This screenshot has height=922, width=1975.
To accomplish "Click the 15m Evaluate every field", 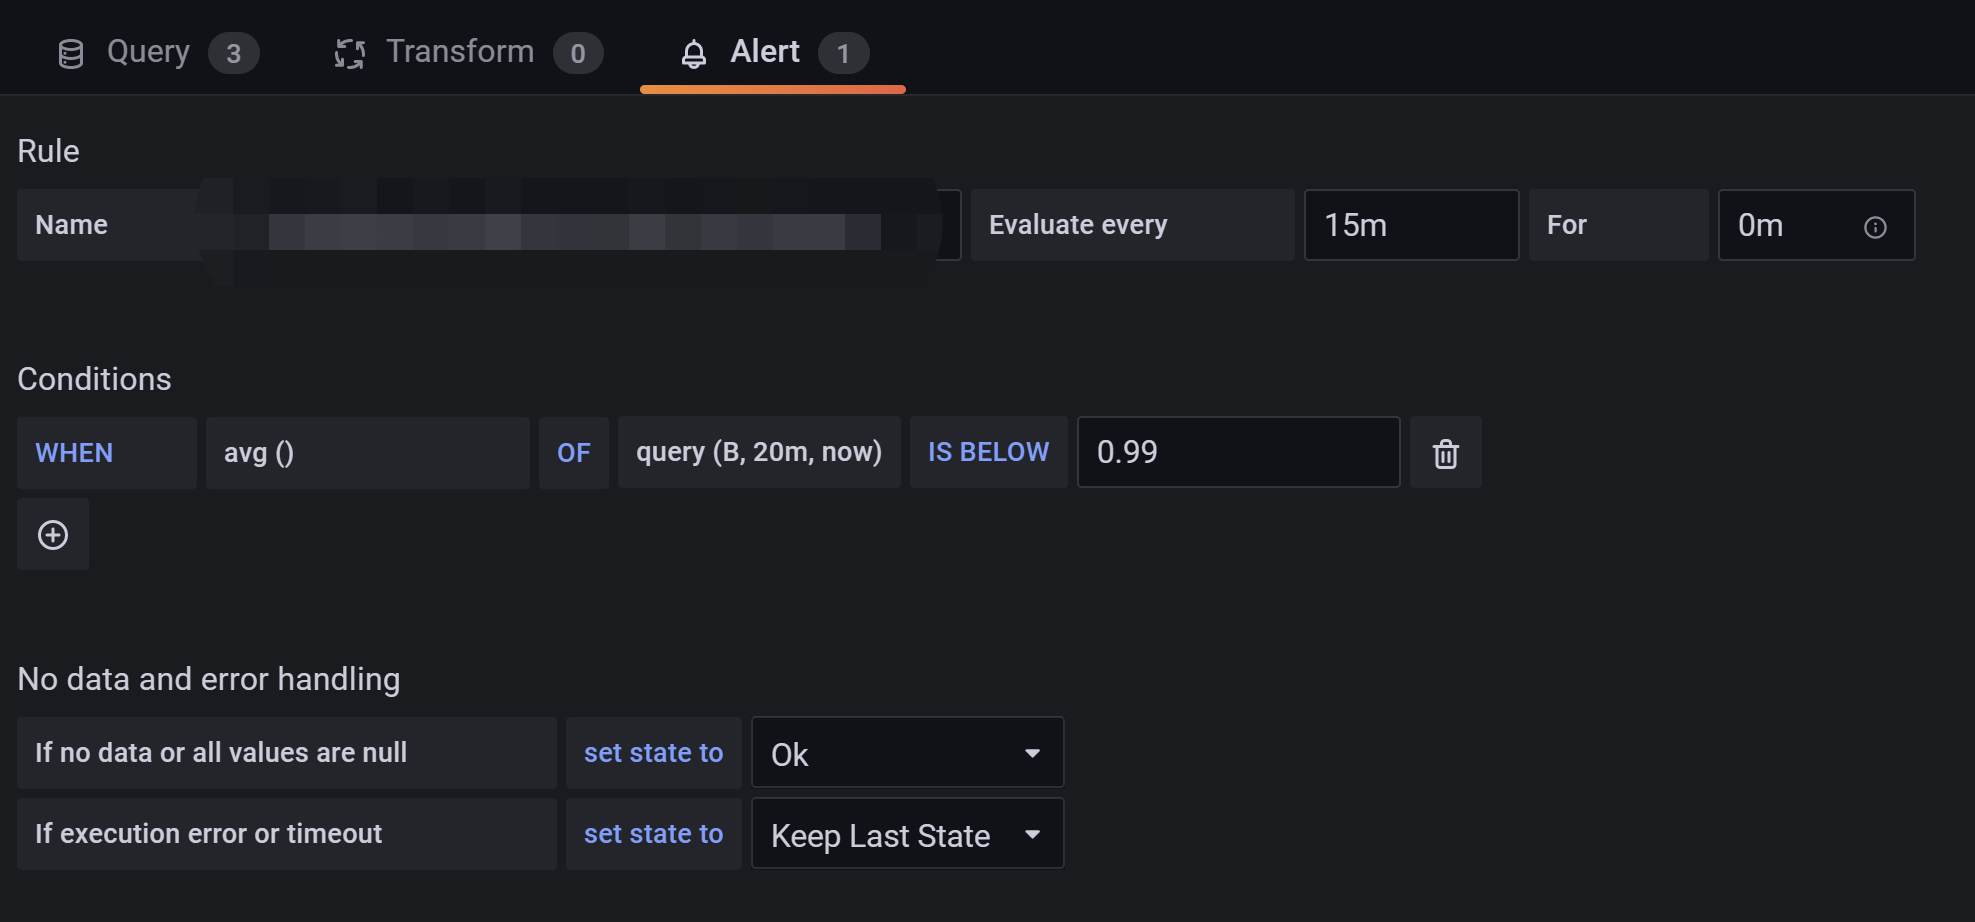I will click(1411, 225).
